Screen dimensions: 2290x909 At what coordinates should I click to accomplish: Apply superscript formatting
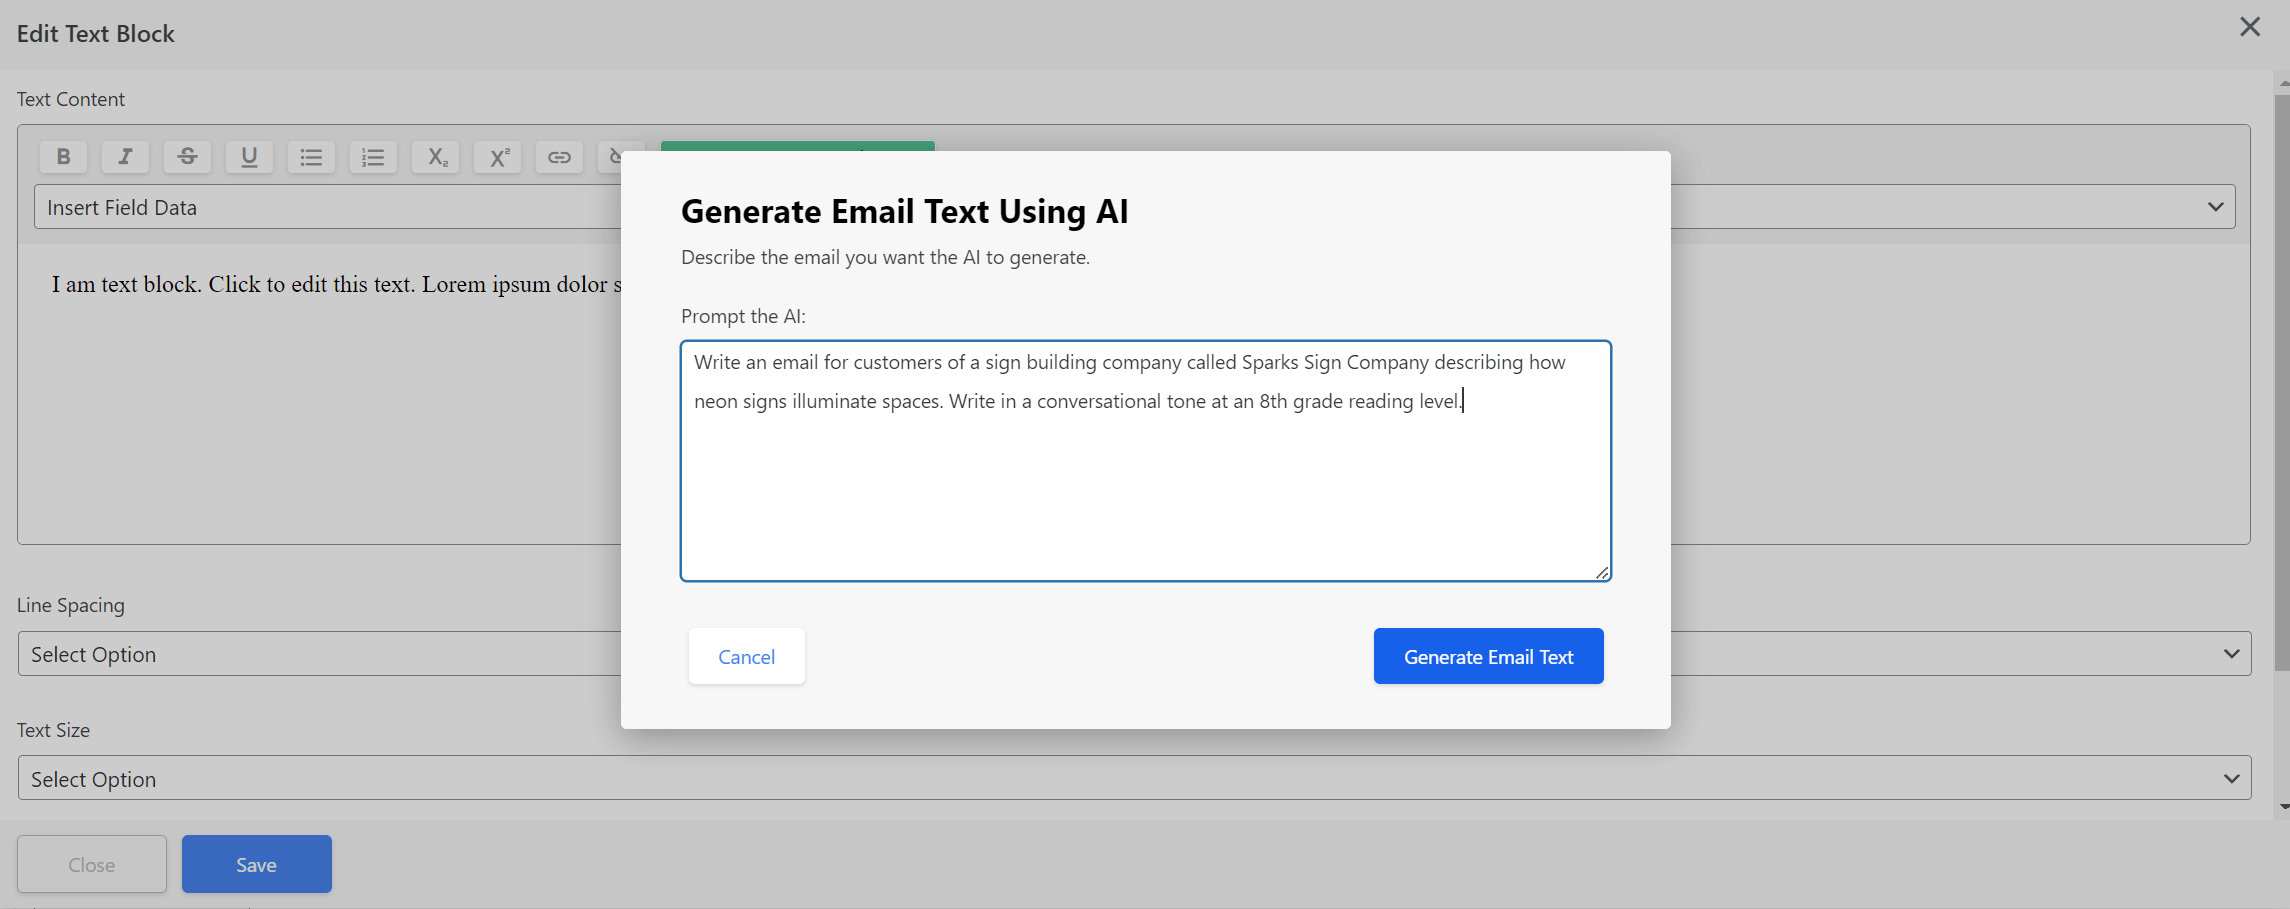497,157
